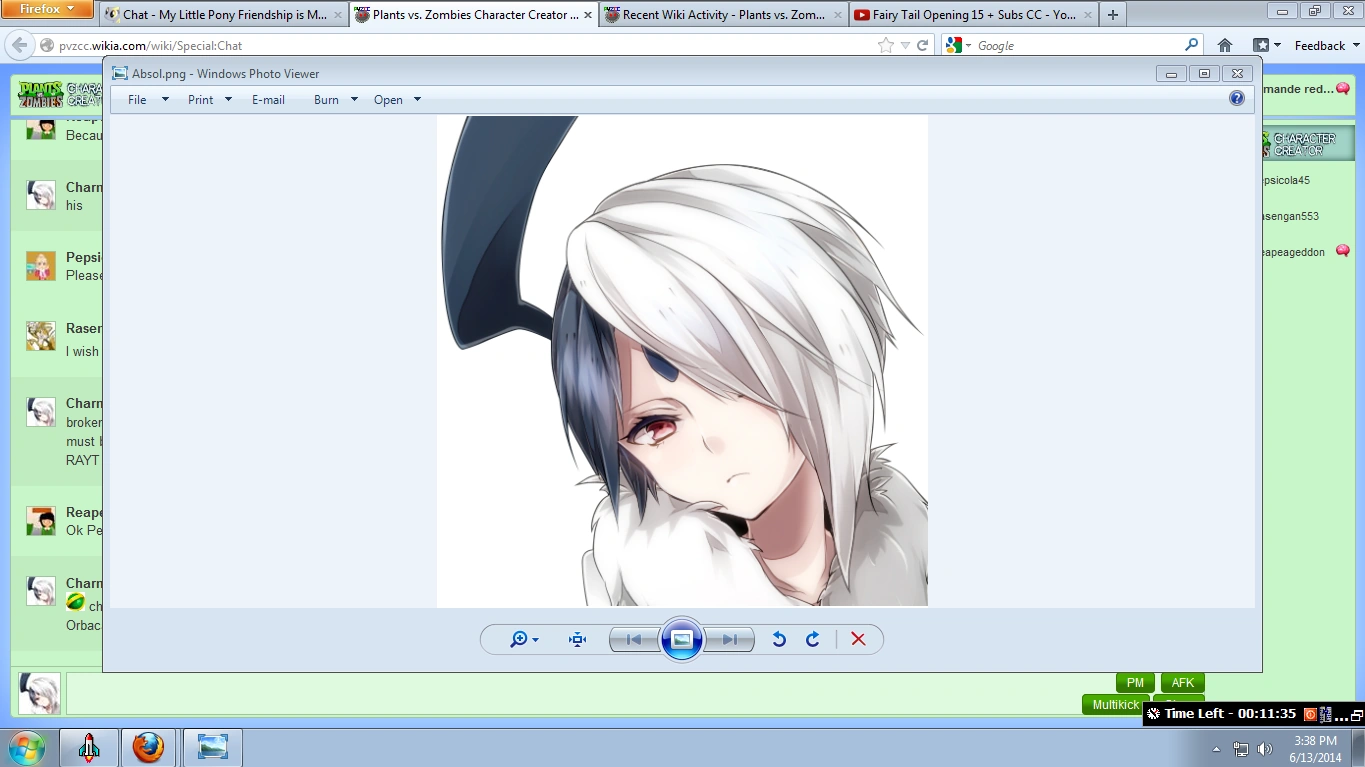View the previous image

coord(633,639)
